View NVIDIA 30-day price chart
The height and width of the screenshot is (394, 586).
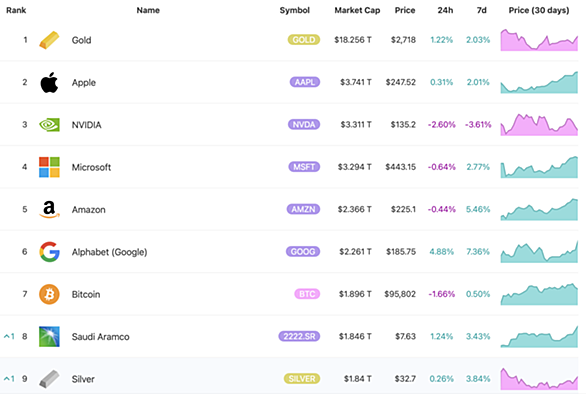click(x=539, y=124)
